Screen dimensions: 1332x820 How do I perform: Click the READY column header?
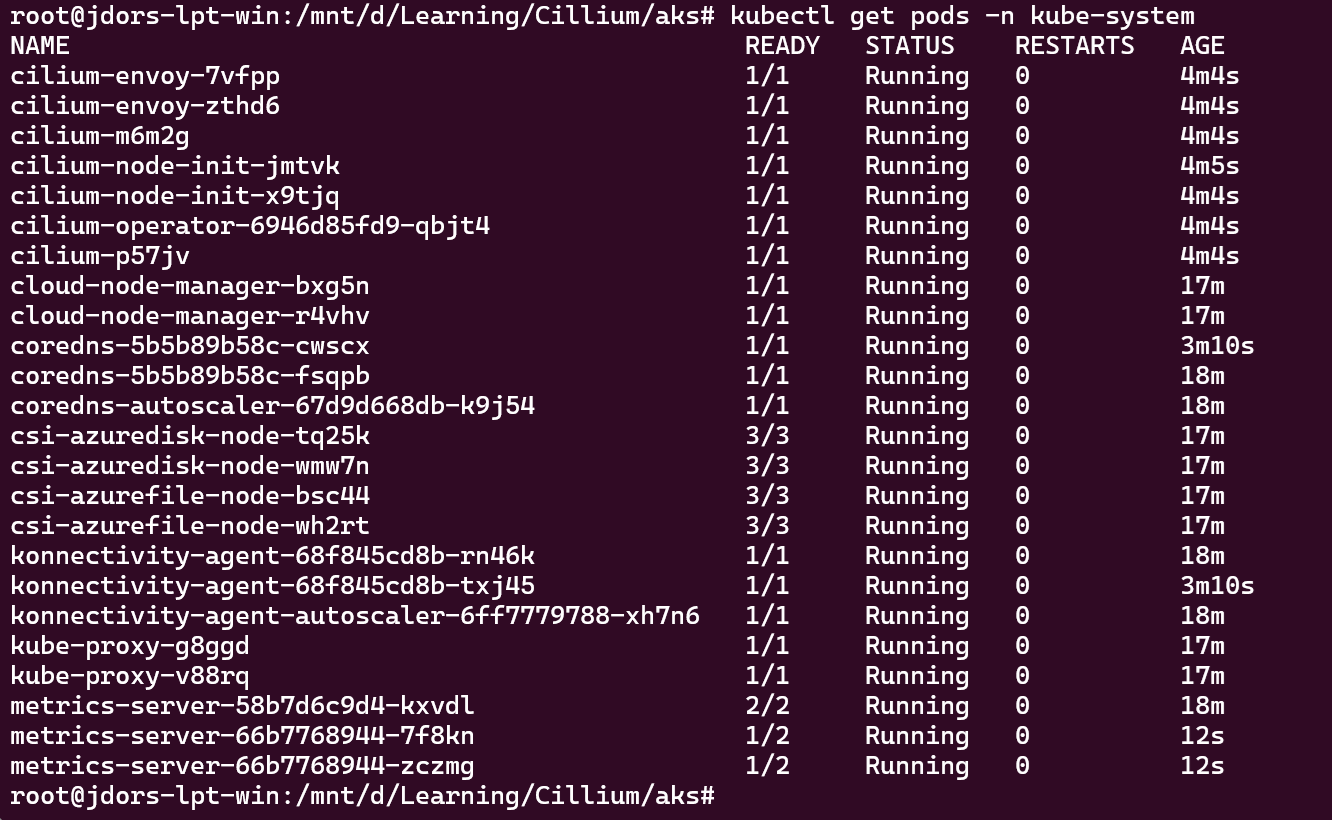pyautogui.click(x=782, y=46)
